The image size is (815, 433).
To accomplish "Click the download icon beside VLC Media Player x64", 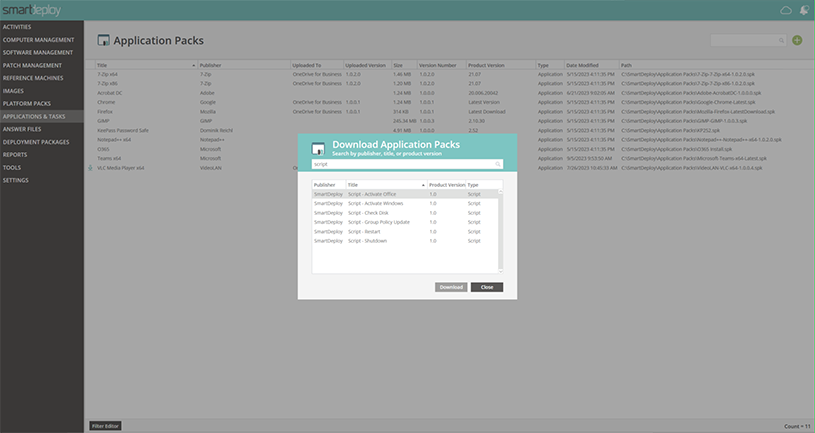I will (90, 168).
